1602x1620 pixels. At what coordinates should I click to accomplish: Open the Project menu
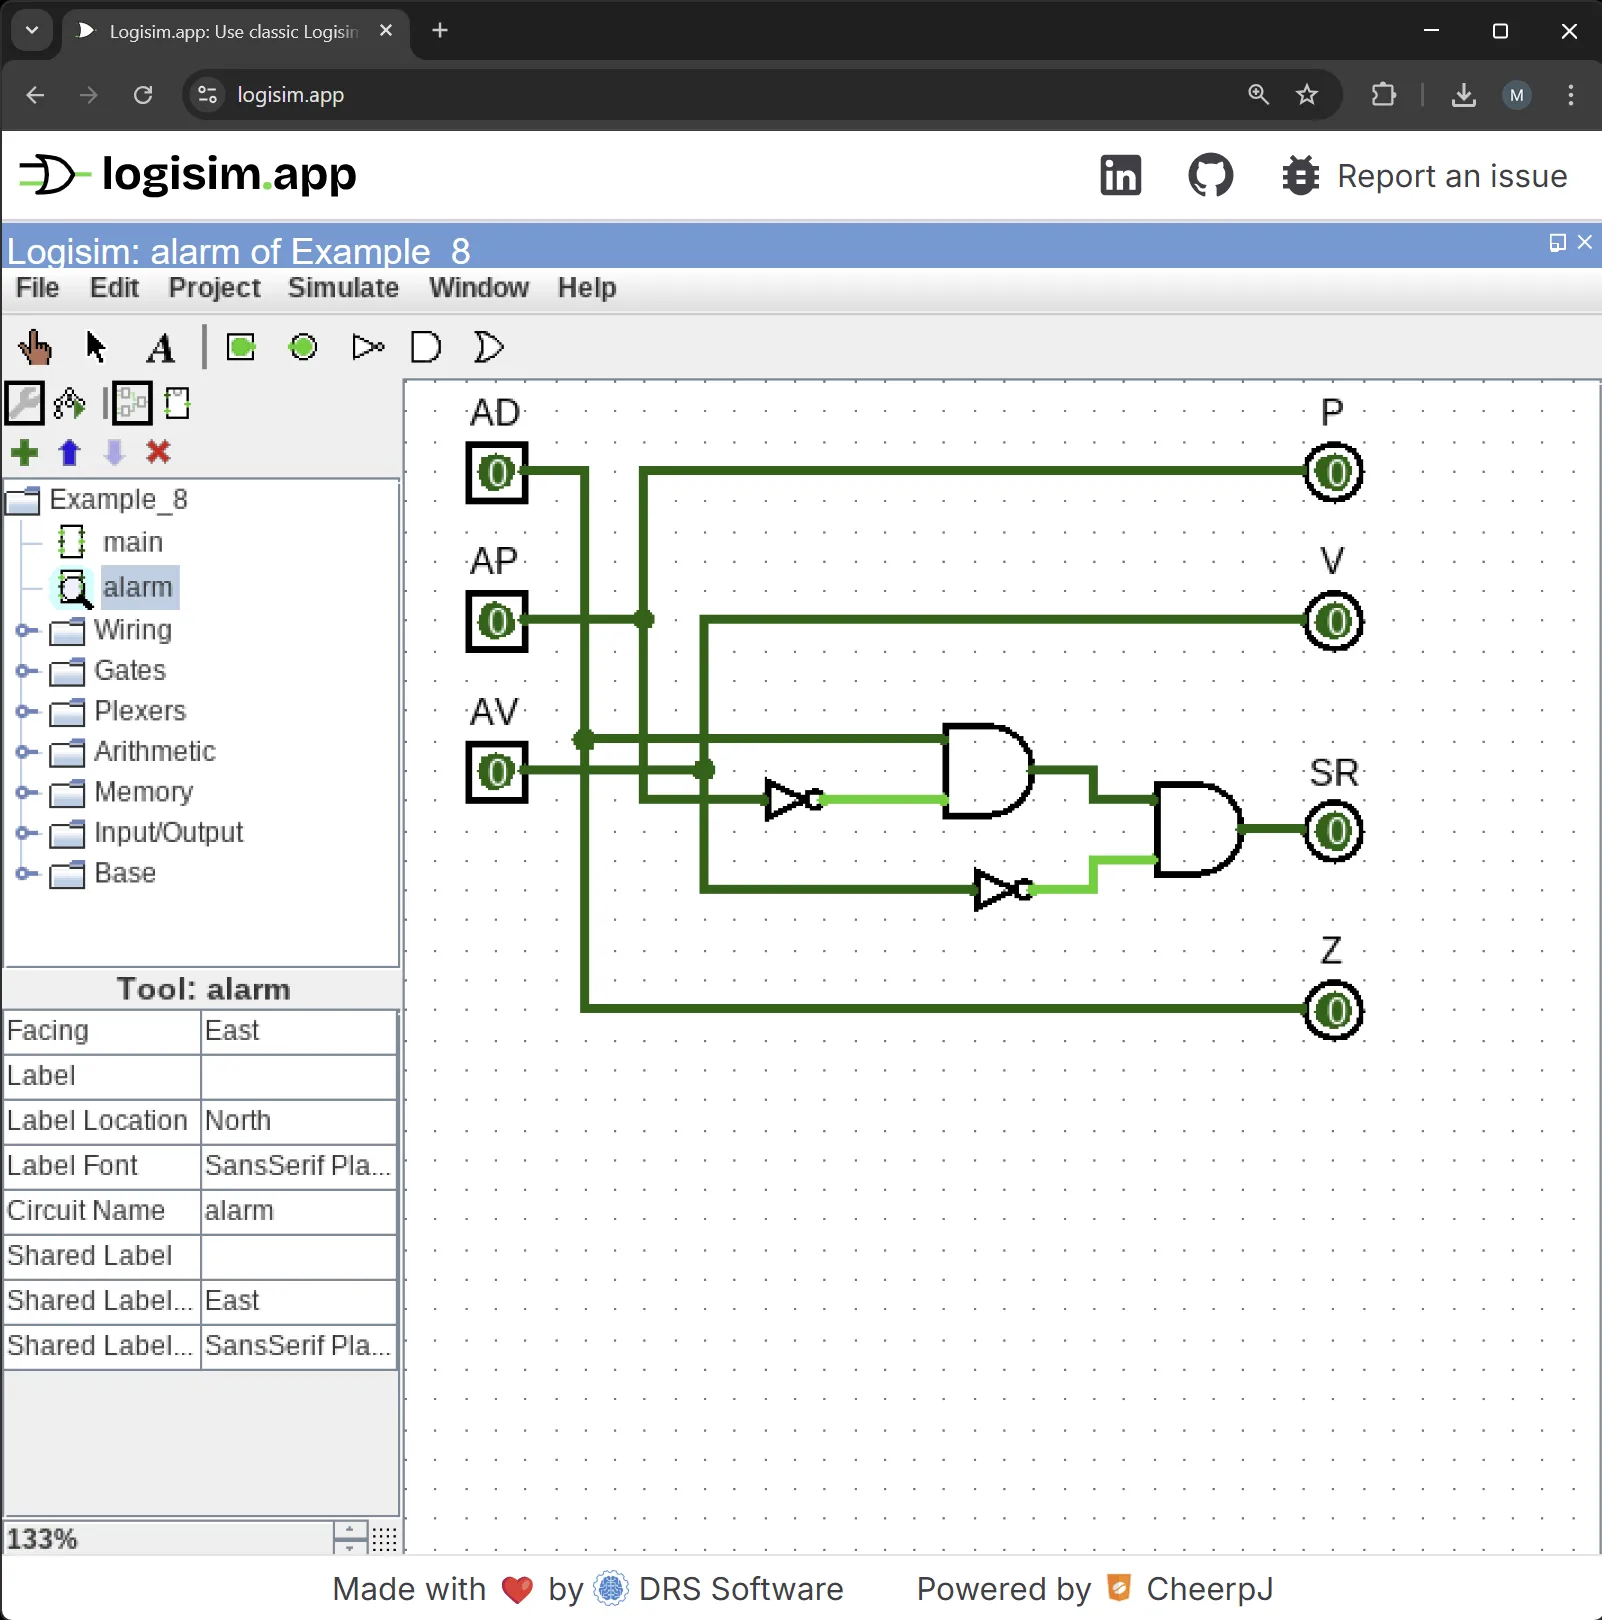pos(214,288)
